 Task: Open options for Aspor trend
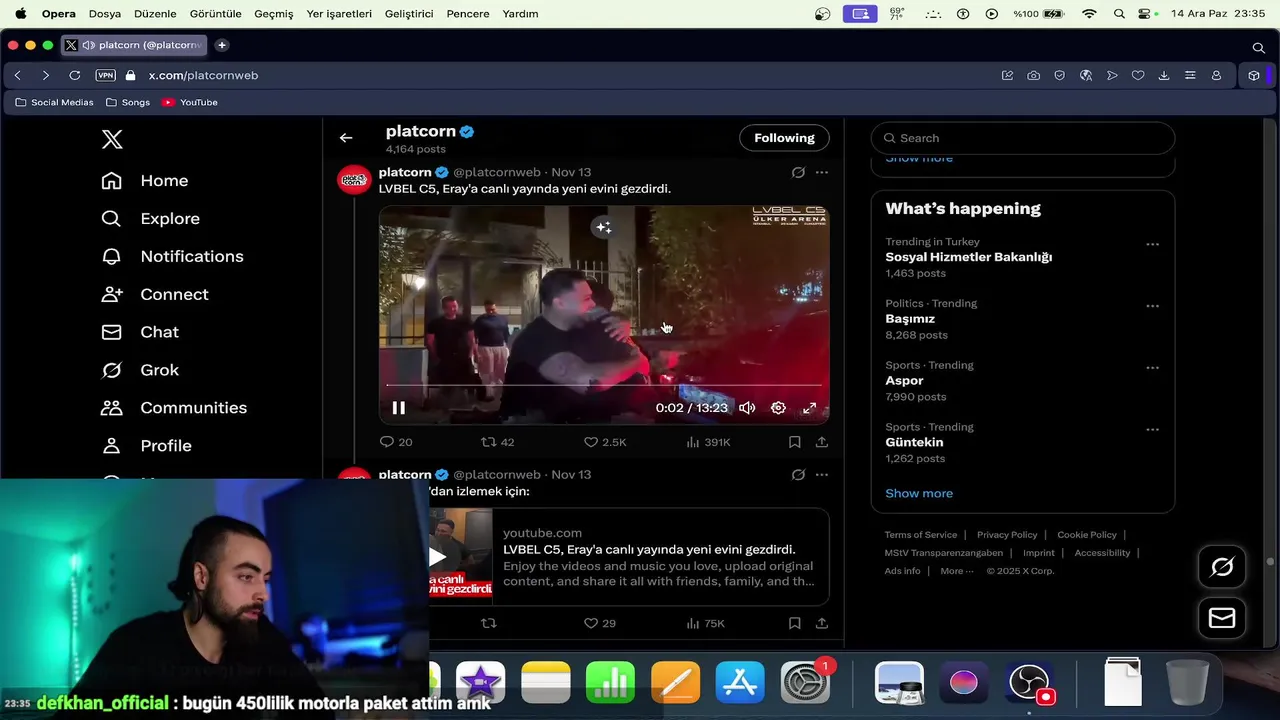click(x=1152, y=368)
